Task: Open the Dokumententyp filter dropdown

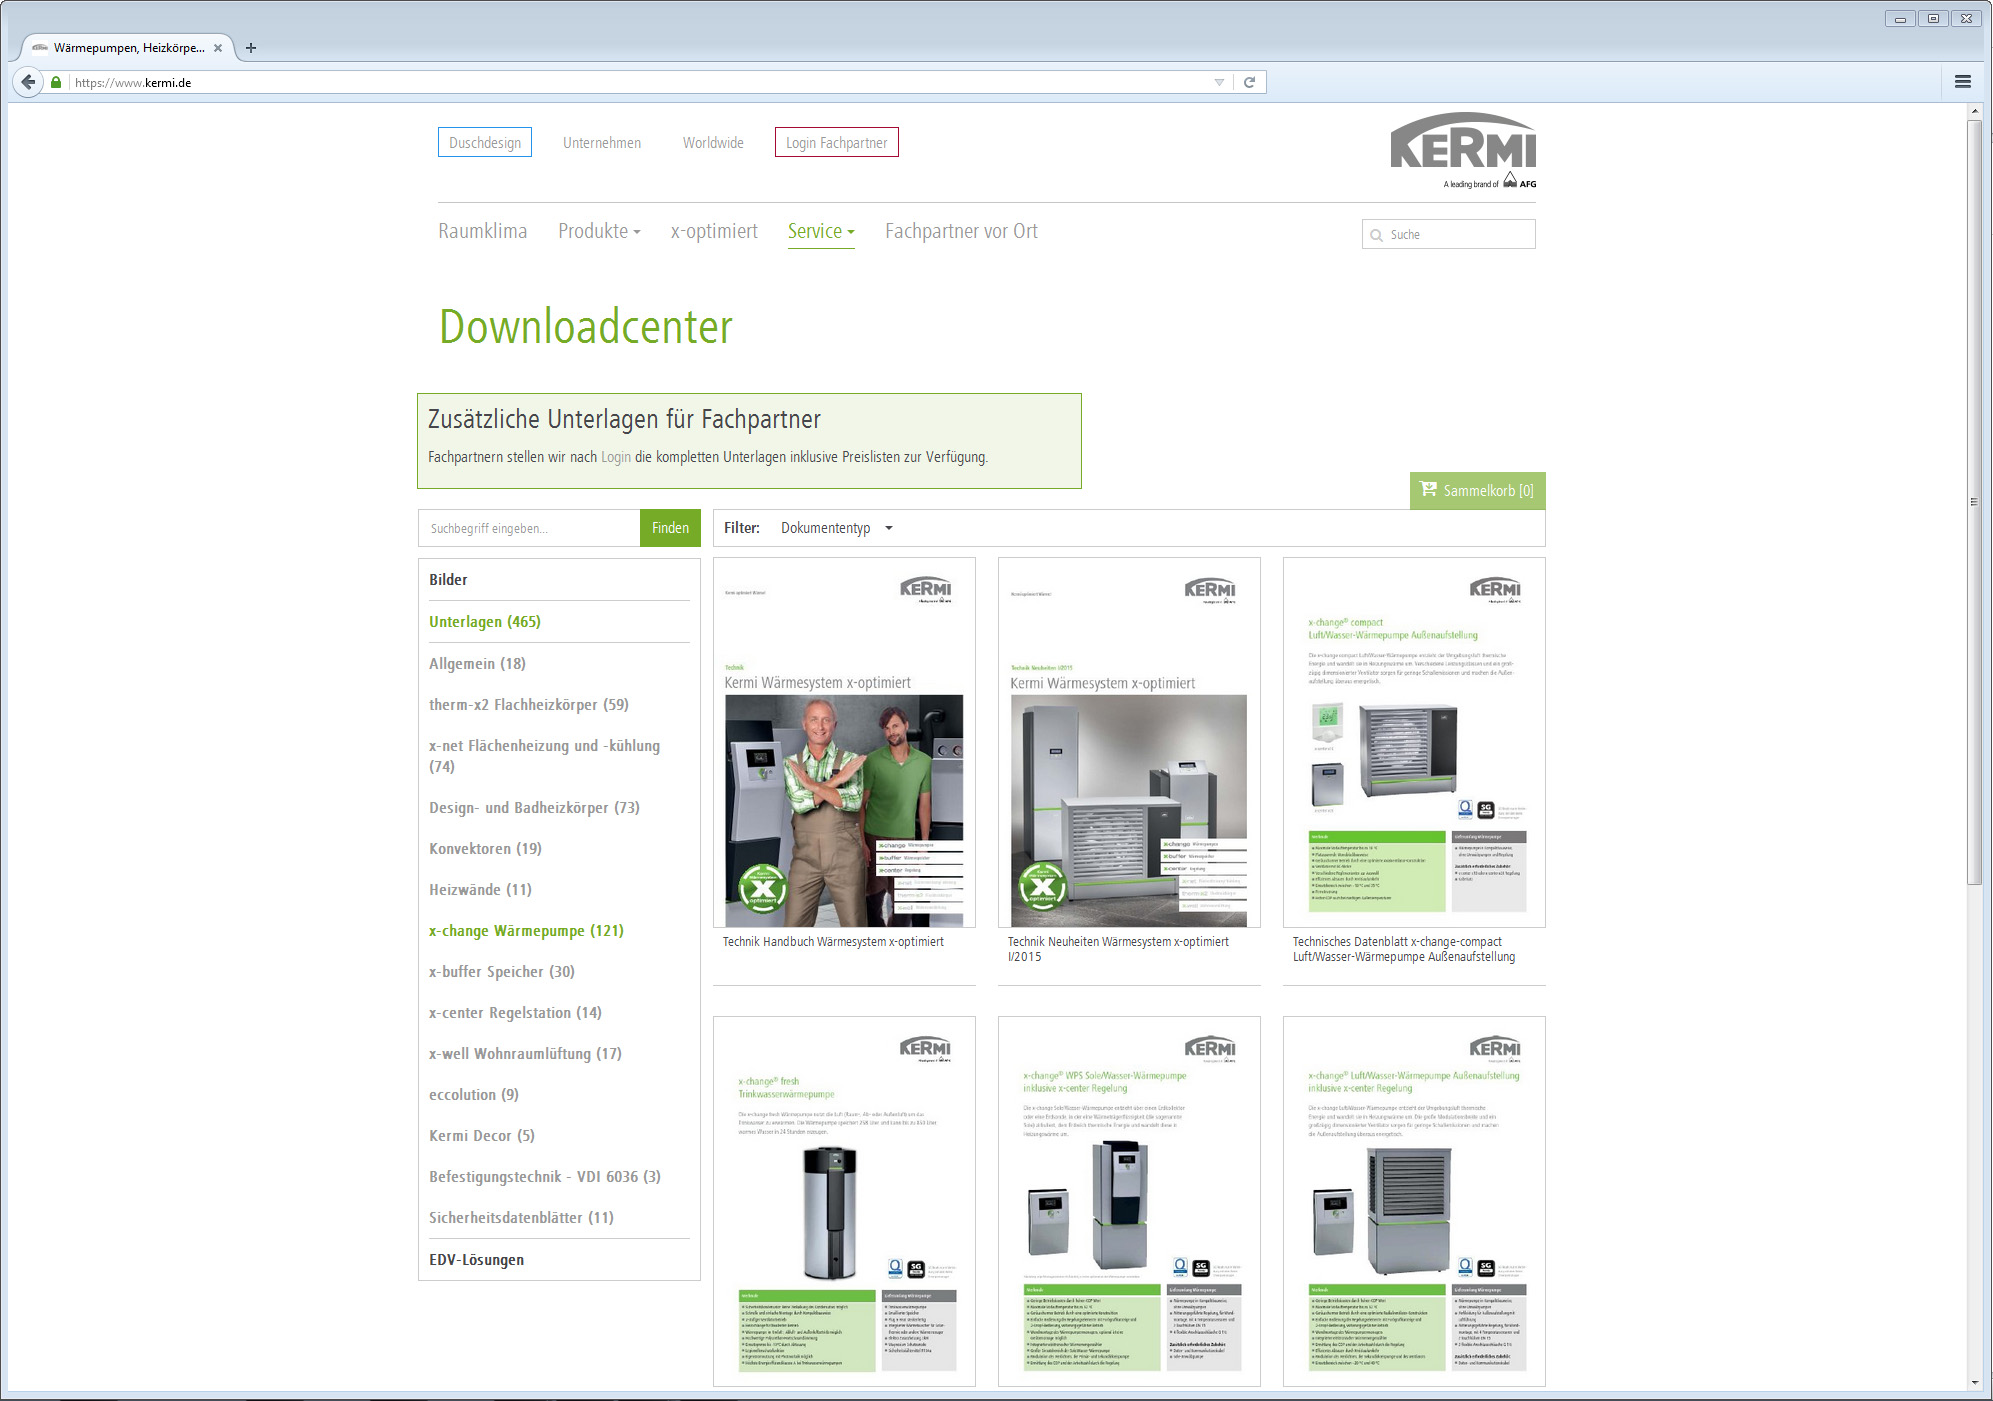Action: [836, 528]
